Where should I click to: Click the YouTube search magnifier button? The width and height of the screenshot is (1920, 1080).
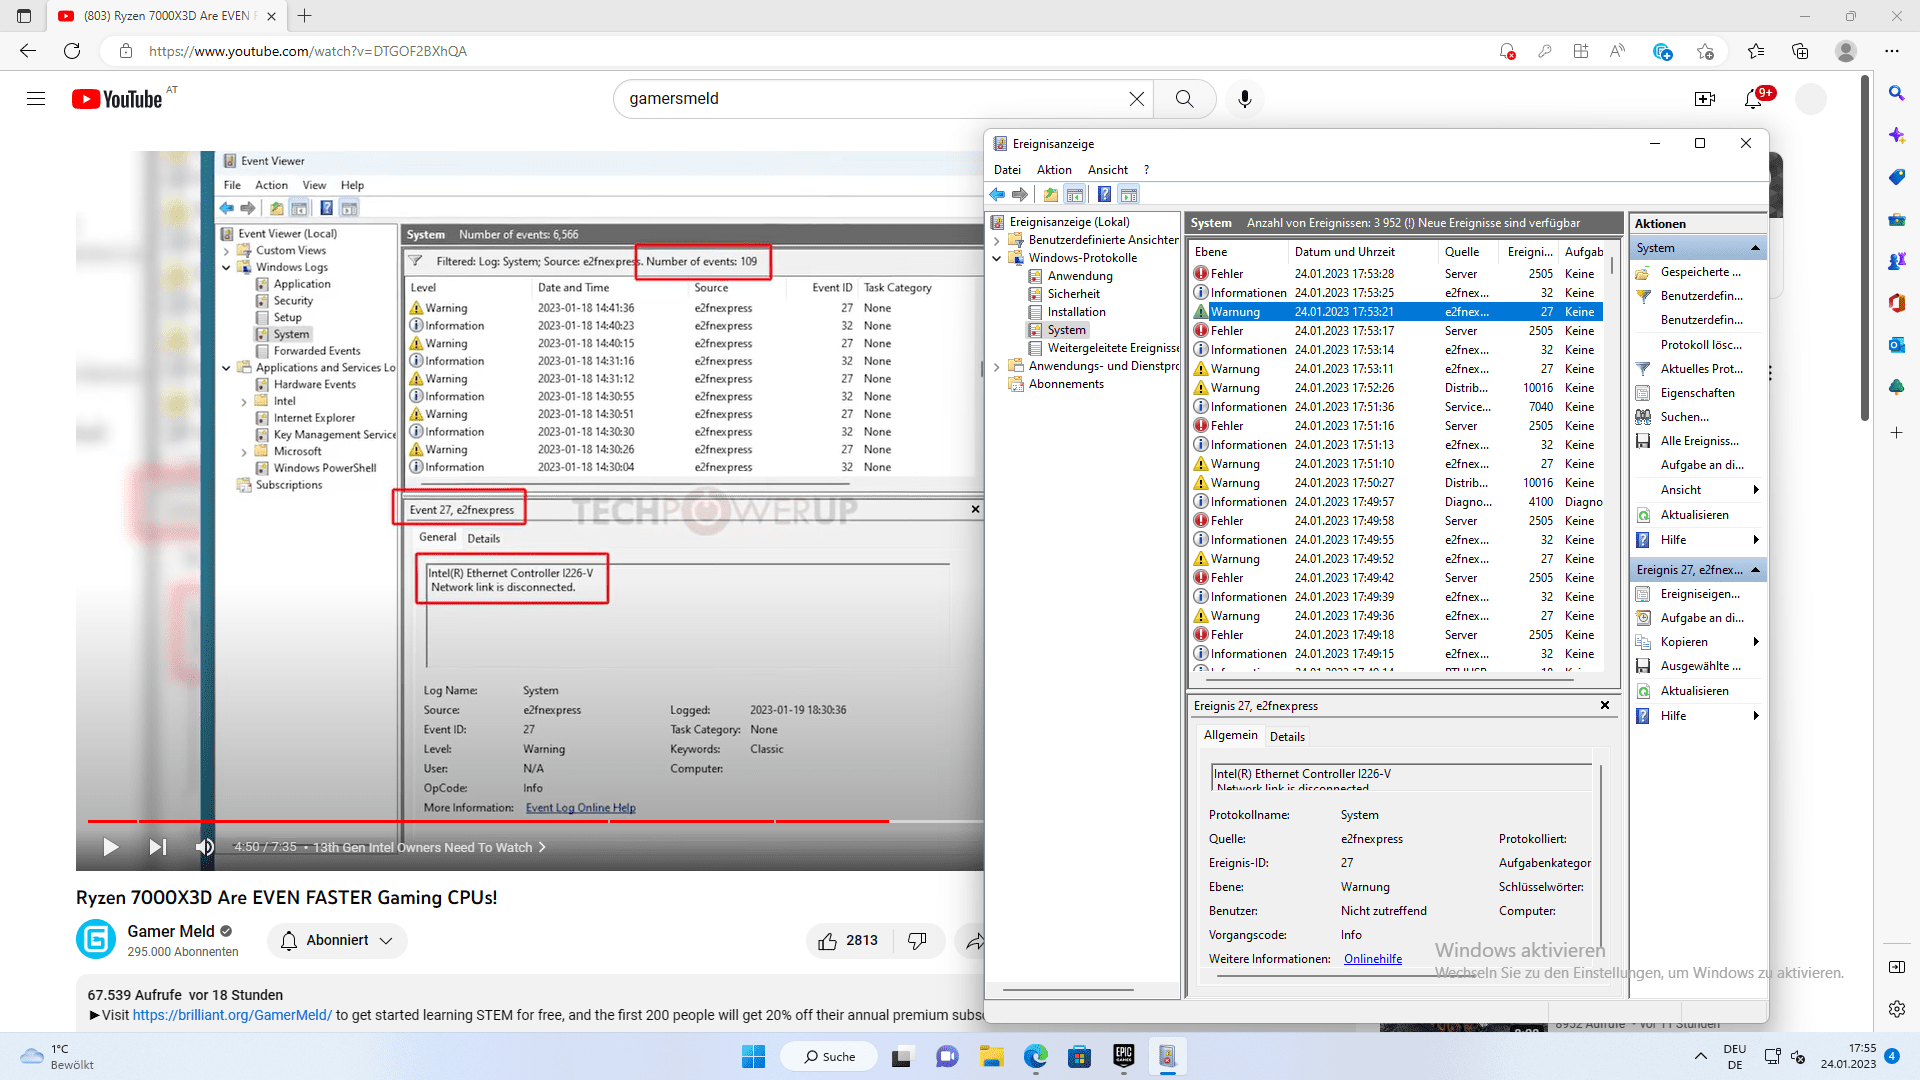pyautogui.click(x=1184, y=99)
